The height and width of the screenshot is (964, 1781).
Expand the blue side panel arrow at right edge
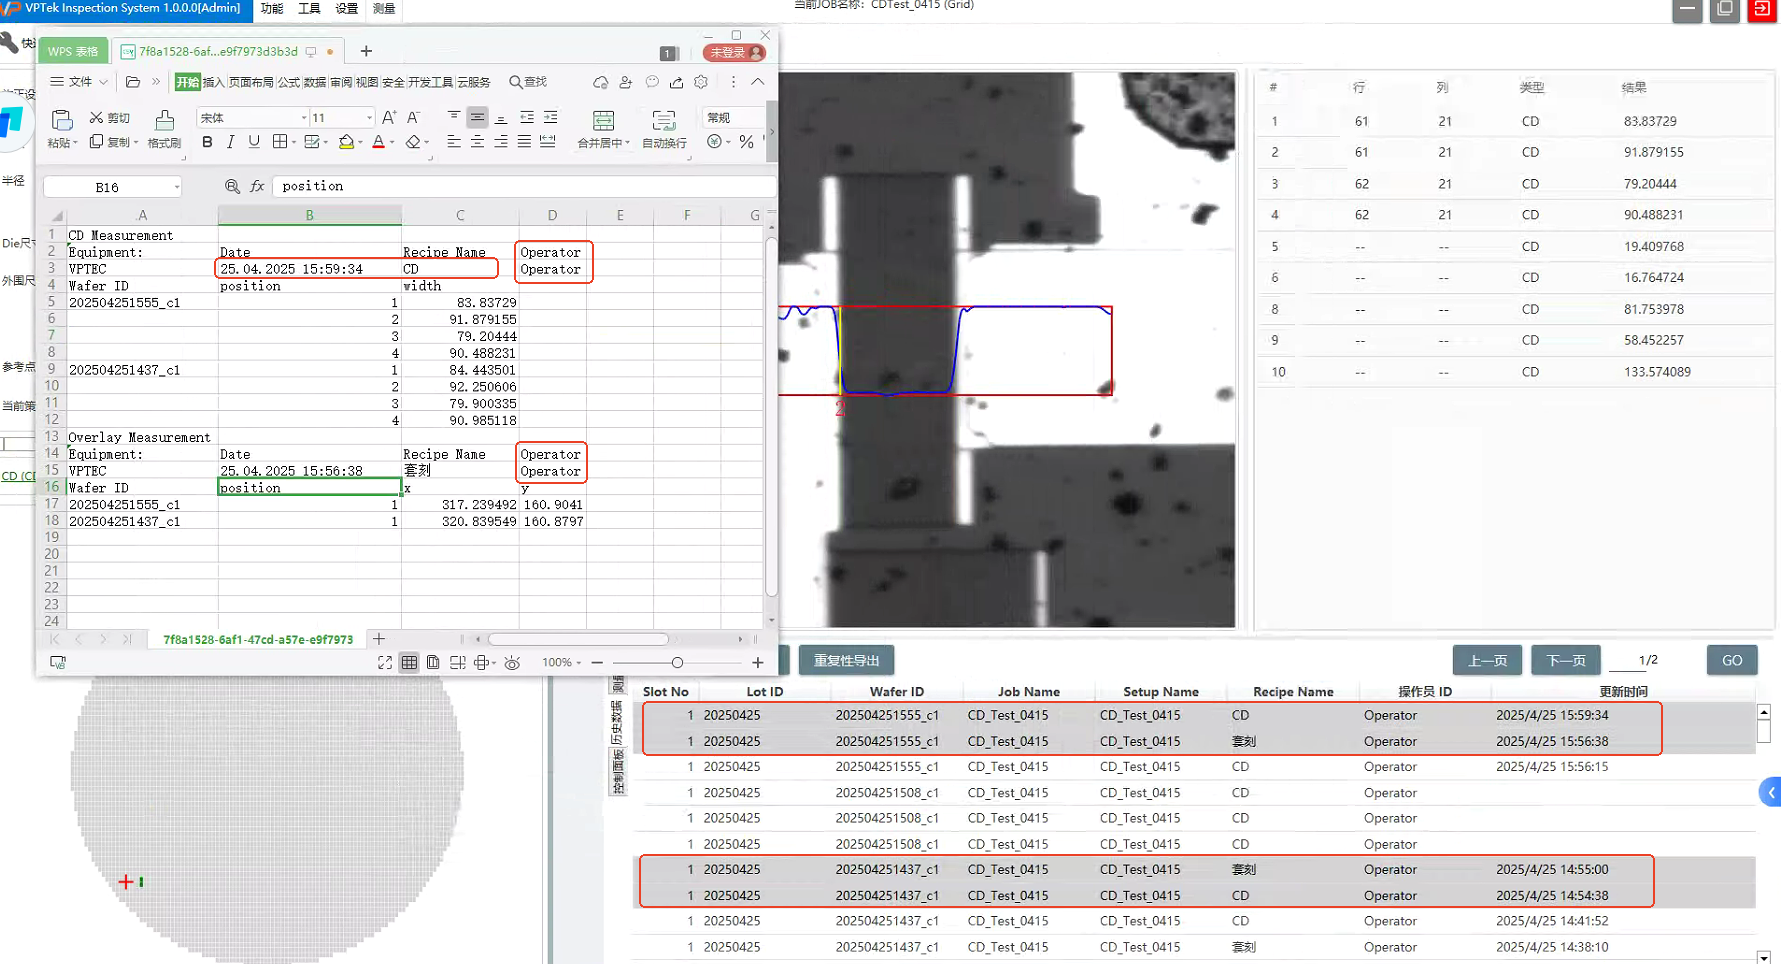tap(1770, 792)
